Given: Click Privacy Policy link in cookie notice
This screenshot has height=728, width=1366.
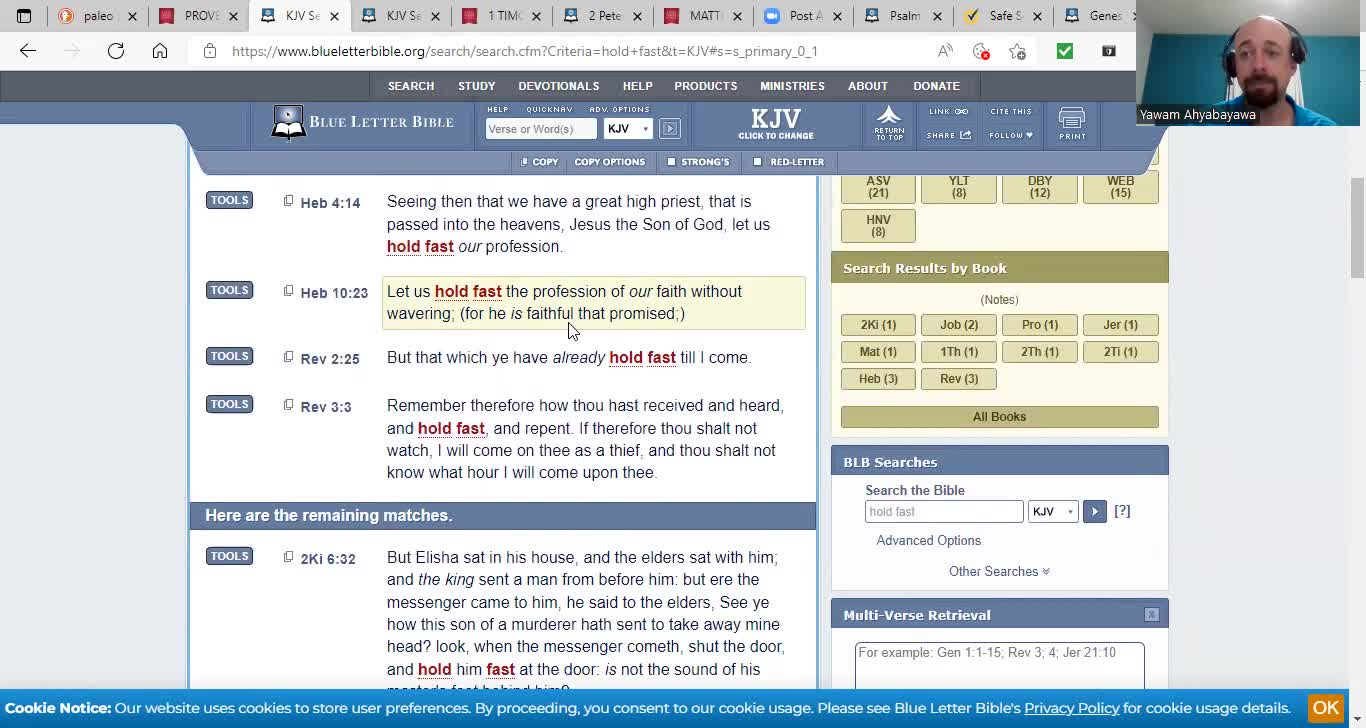Looking at the screenshot, I should [x=1071, y=708].
